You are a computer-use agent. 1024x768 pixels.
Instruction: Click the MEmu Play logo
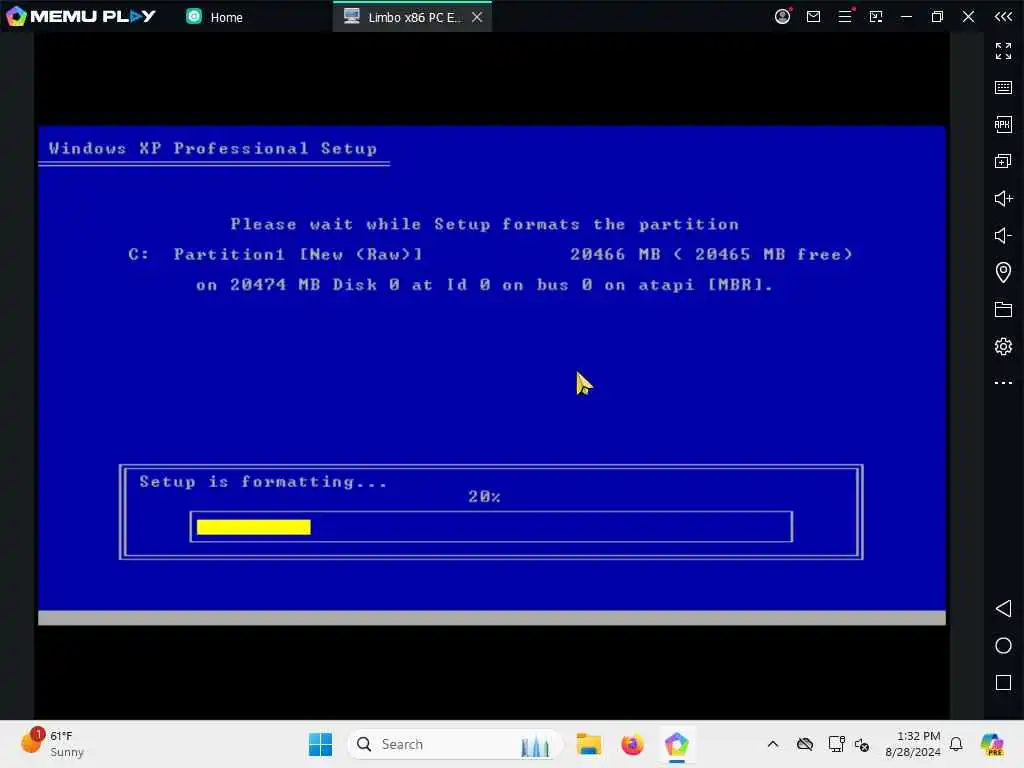81,16
